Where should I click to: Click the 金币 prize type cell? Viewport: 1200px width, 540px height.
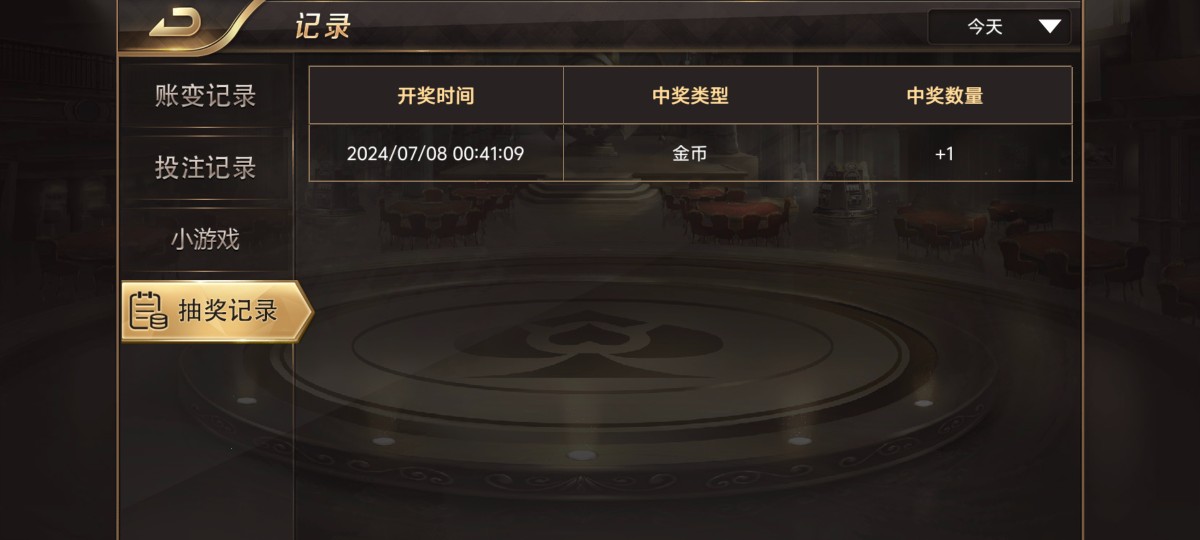click(x=690, y=153)
